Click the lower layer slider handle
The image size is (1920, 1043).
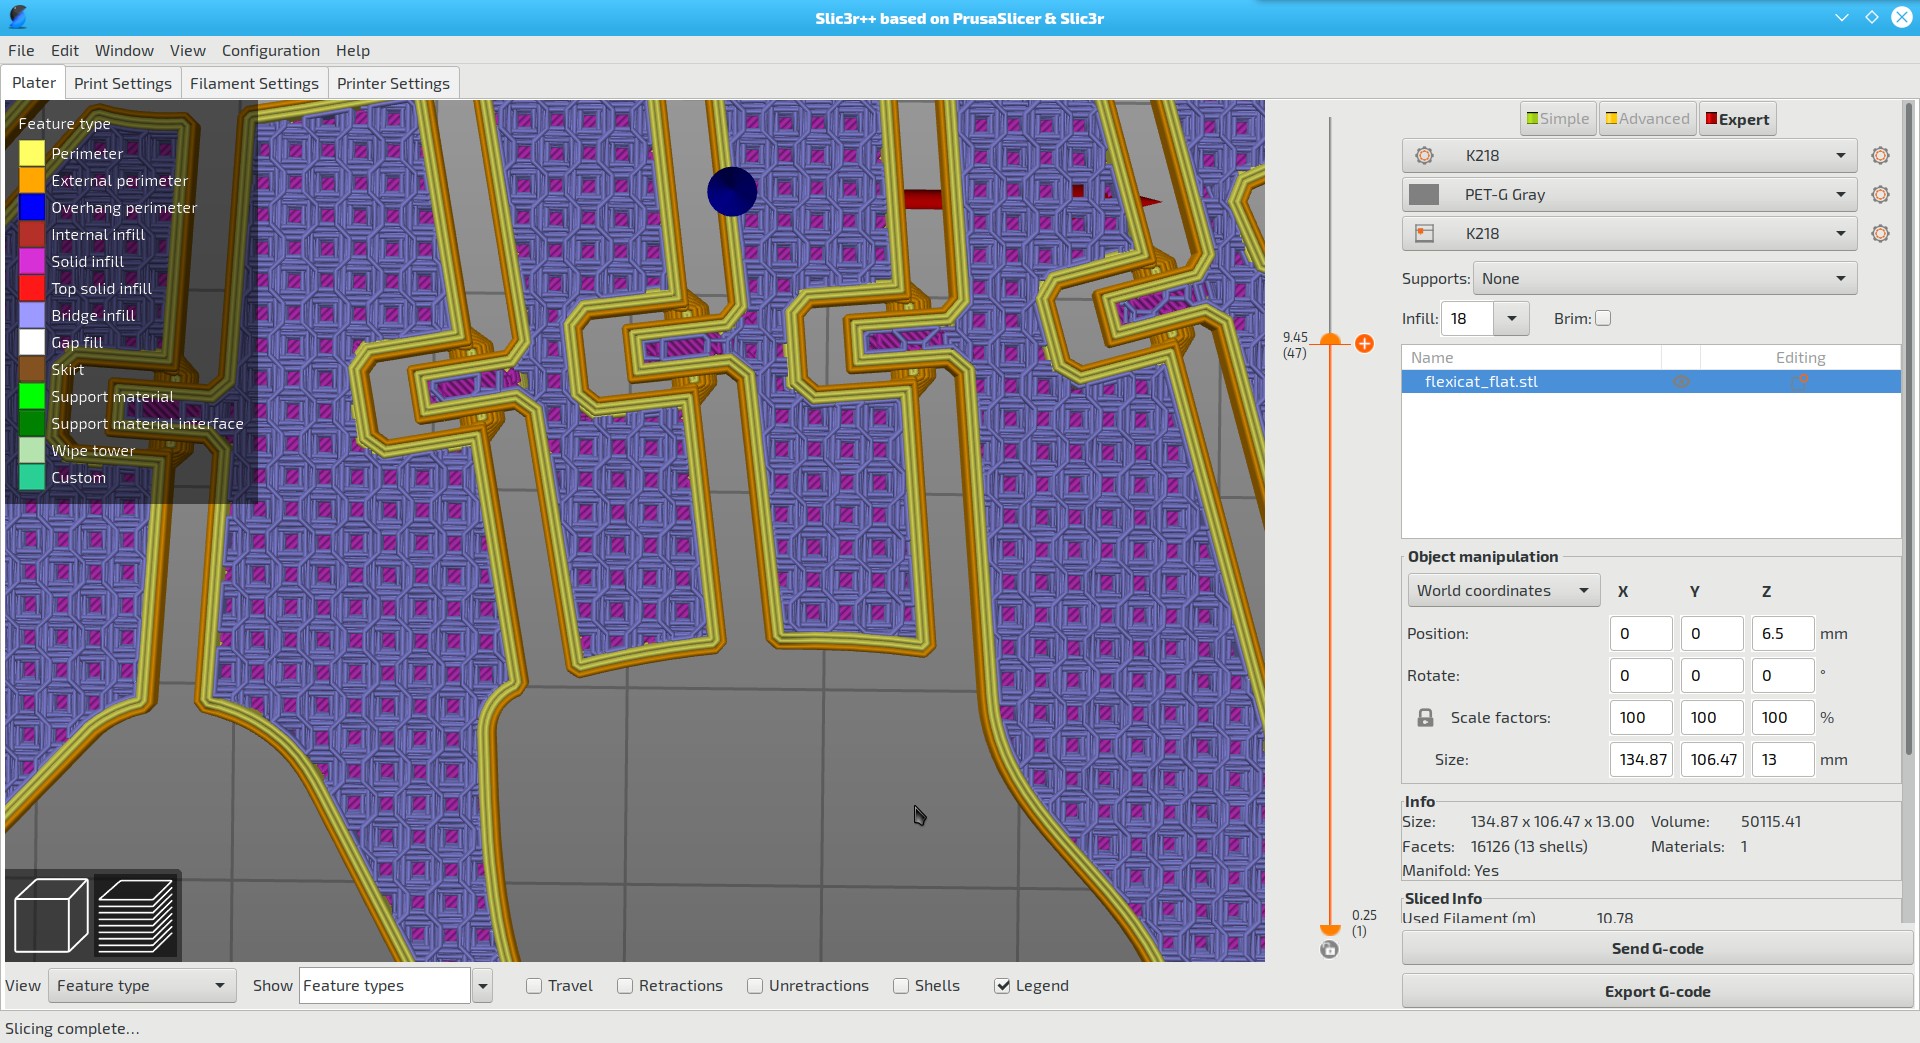tap(1330, 930)
